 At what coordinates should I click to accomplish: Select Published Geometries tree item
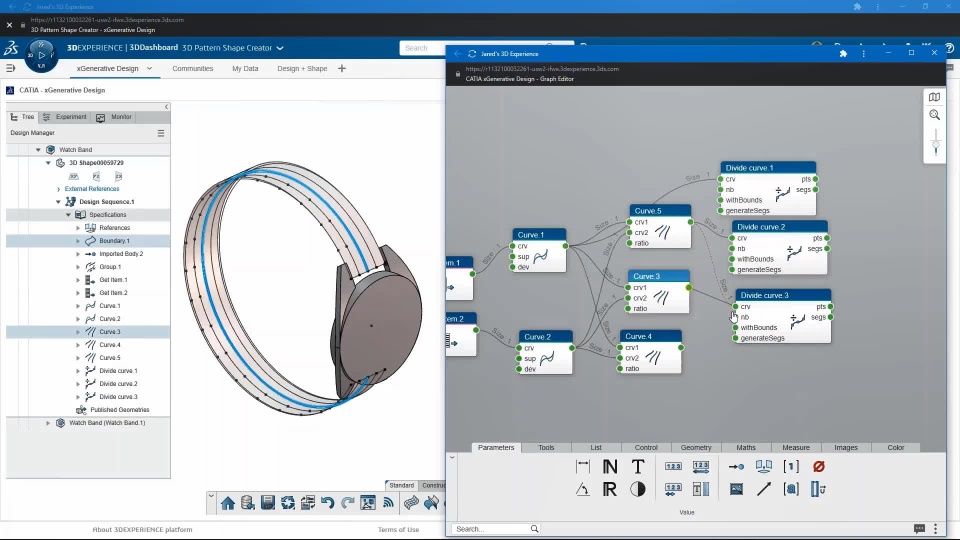(120, 410)
